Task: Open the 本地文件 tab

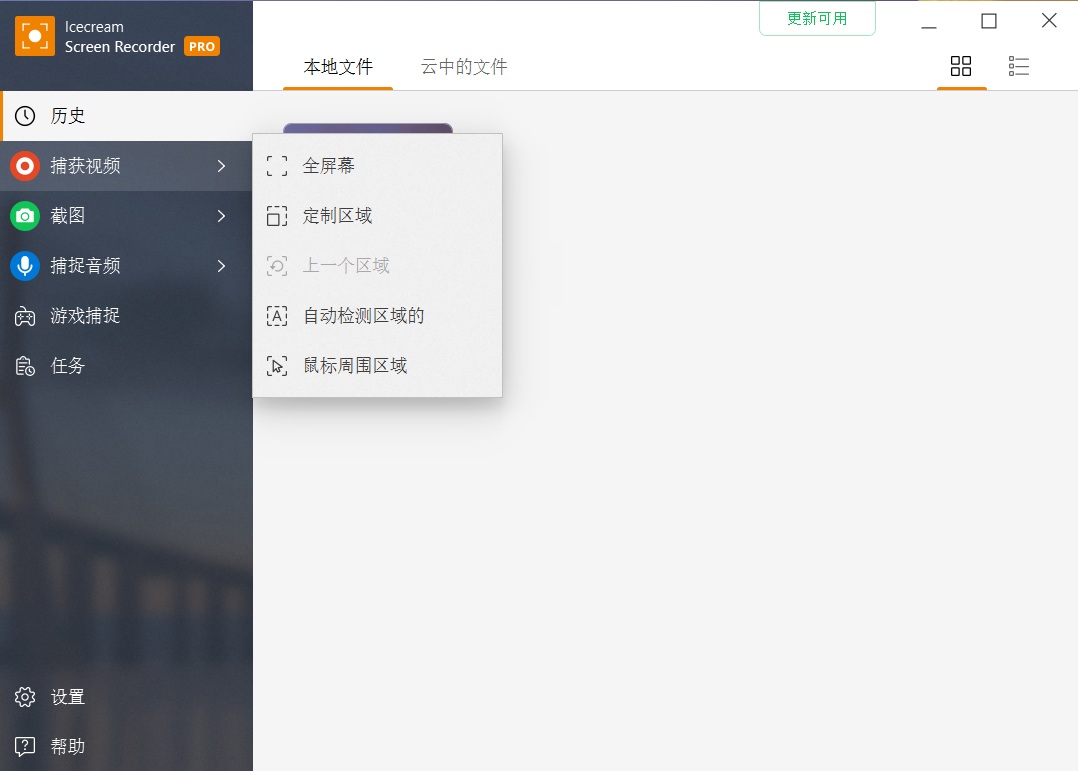Action: point(338,67)
